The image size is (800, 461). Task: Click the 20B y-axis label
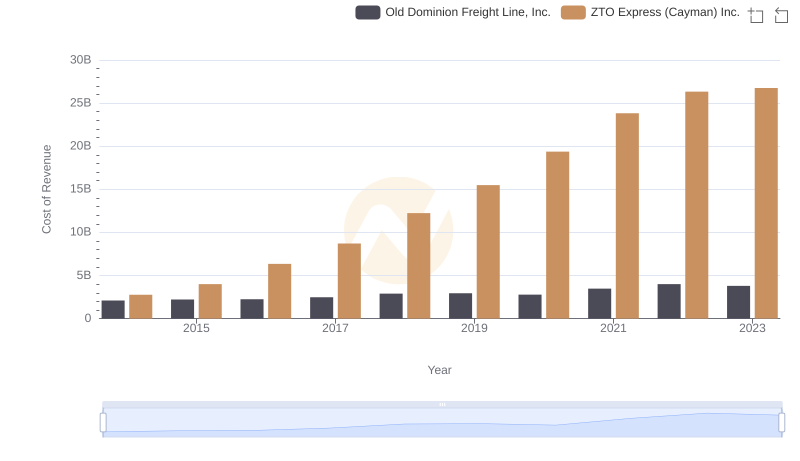(81, 146)
